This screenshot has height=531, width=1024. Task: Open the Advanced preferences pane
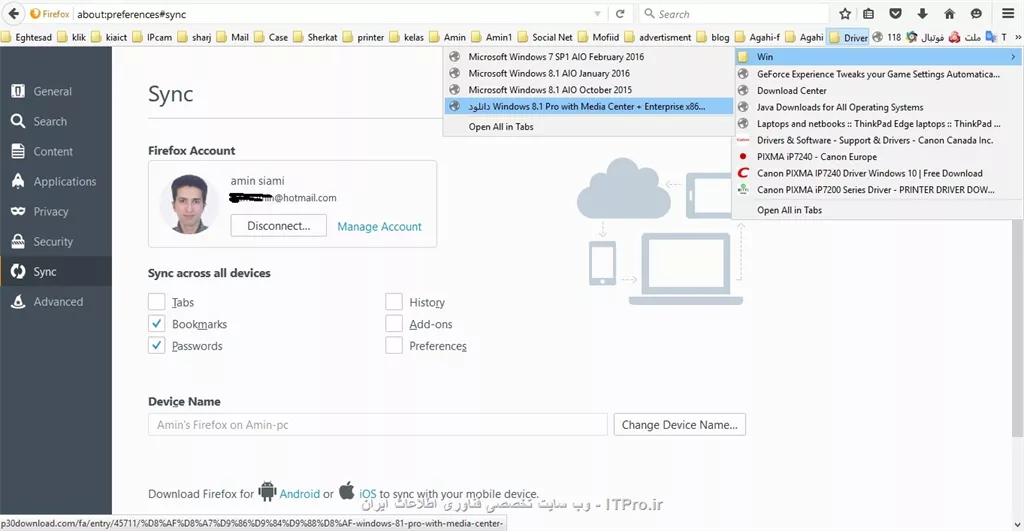(x=56, y=302)
